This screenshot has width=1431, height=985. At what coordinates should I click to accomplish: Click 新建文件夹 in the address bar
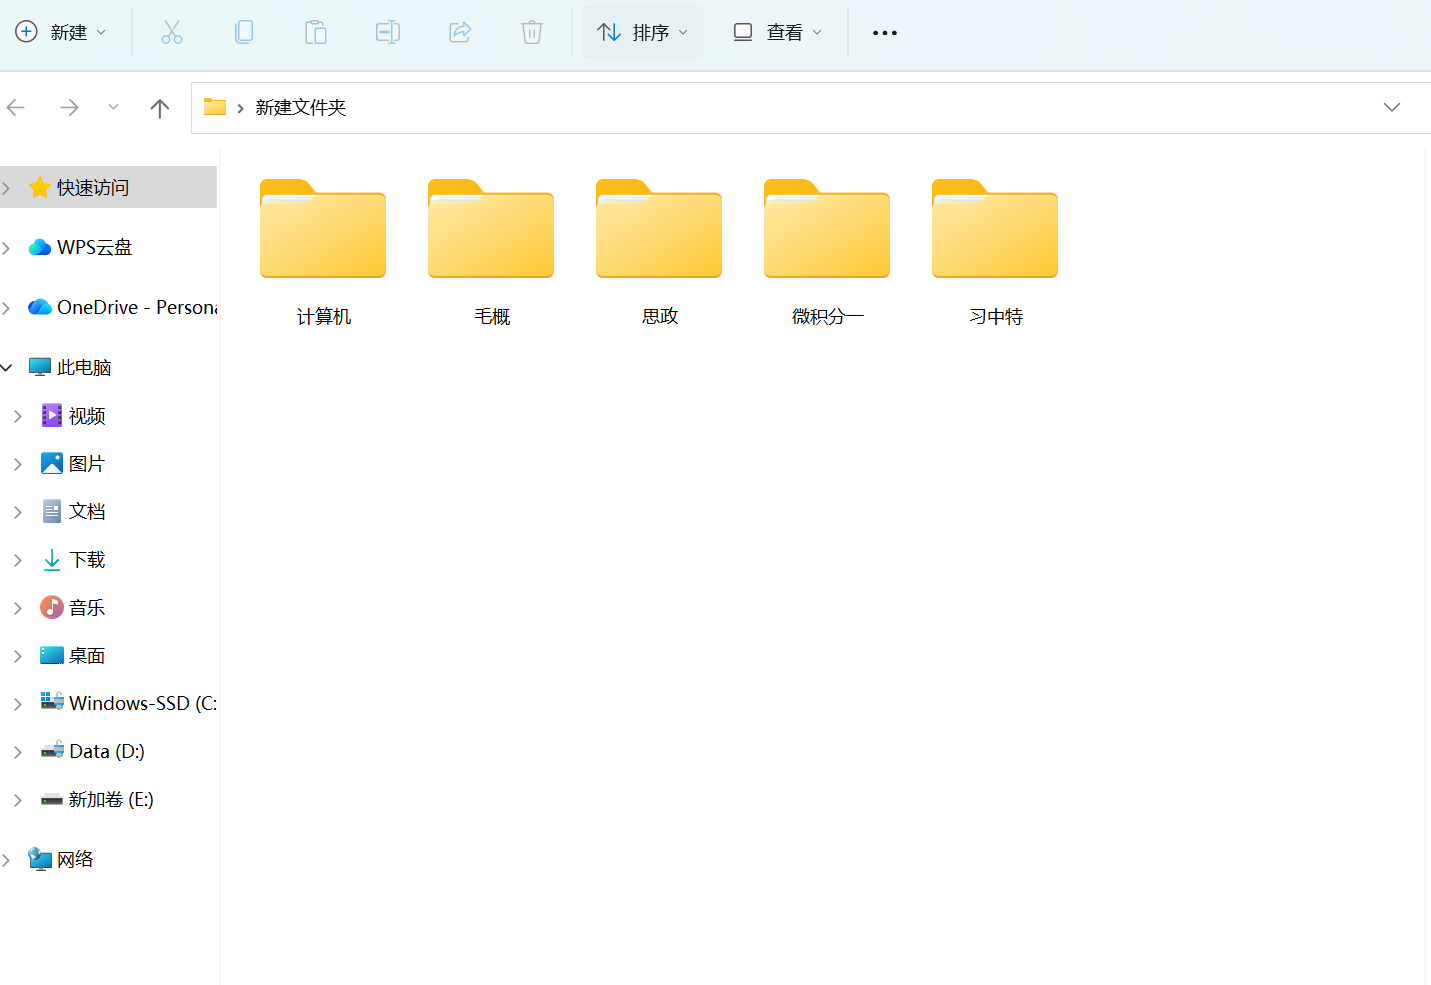tap(300, 108)
